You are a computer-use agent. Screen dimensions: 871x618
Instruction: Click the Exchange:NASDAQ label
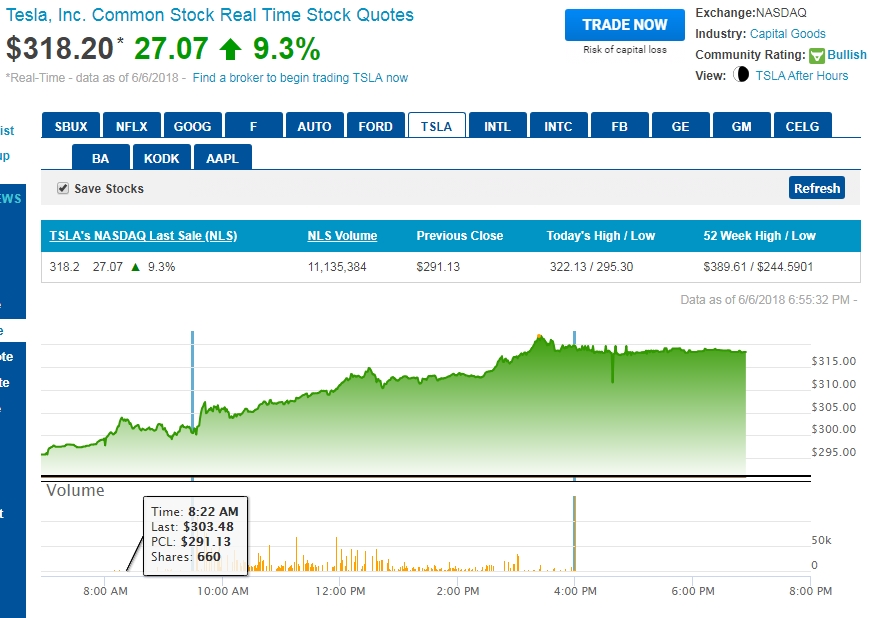click(751, 13)
